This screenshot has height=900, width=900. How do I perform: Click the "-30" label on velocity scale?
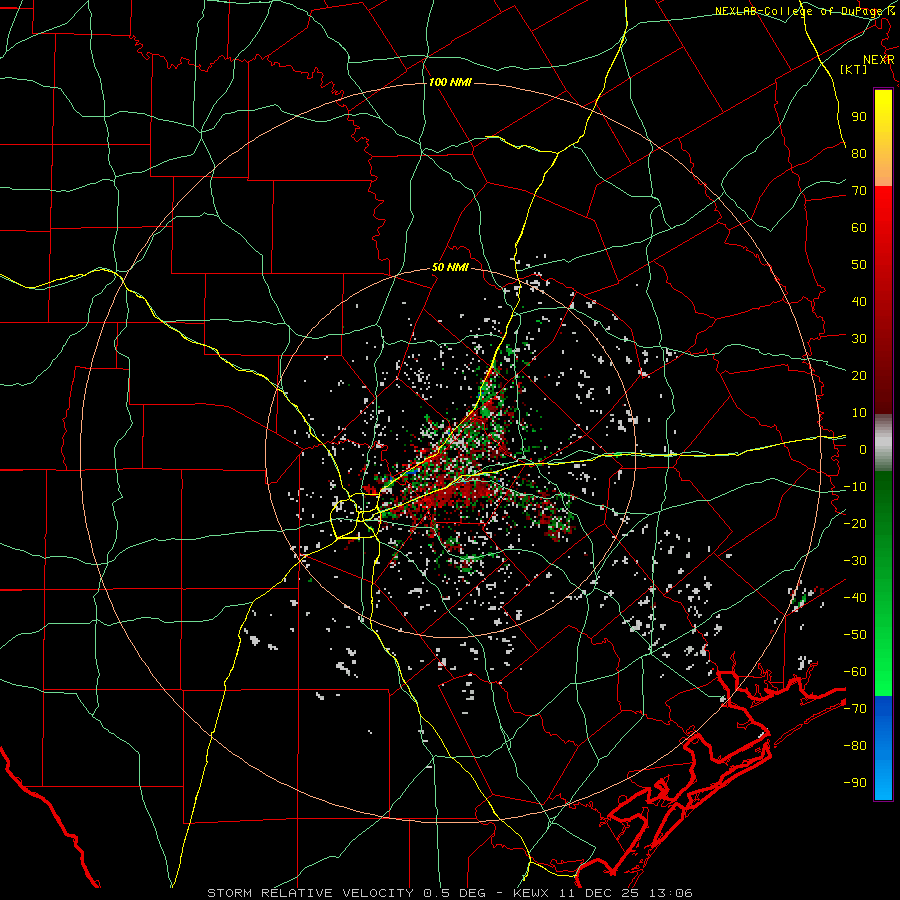[x=855, y=561]
